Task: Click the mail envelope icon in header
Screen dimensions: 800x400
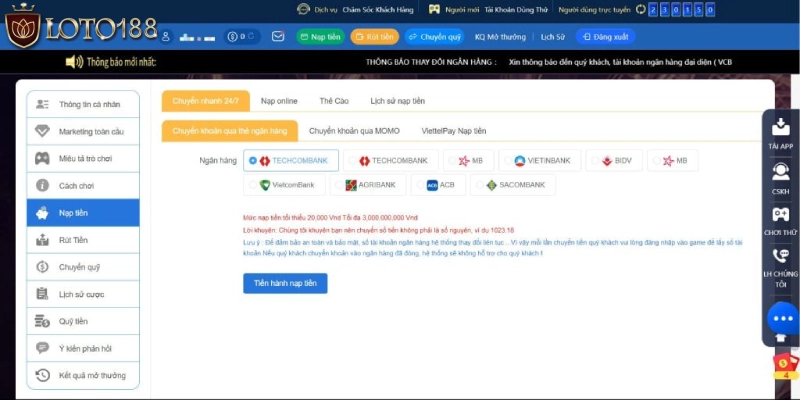Action: point(278,37)
